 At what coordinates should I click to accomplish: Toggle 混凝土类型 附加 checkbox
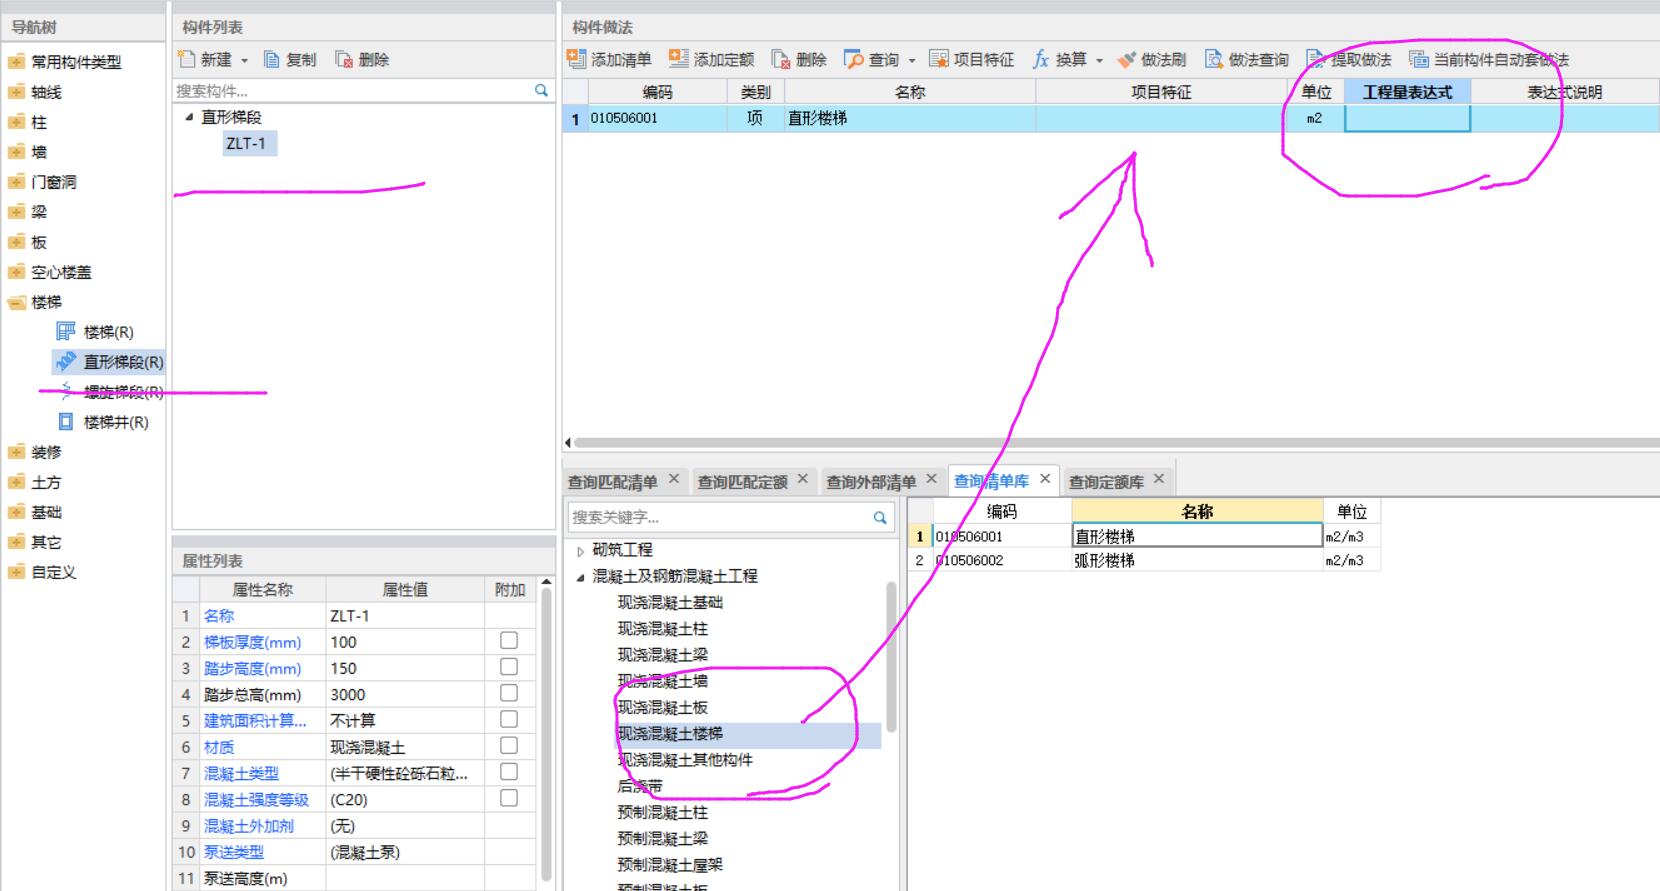pyautogui.click(x=509, y=772)
